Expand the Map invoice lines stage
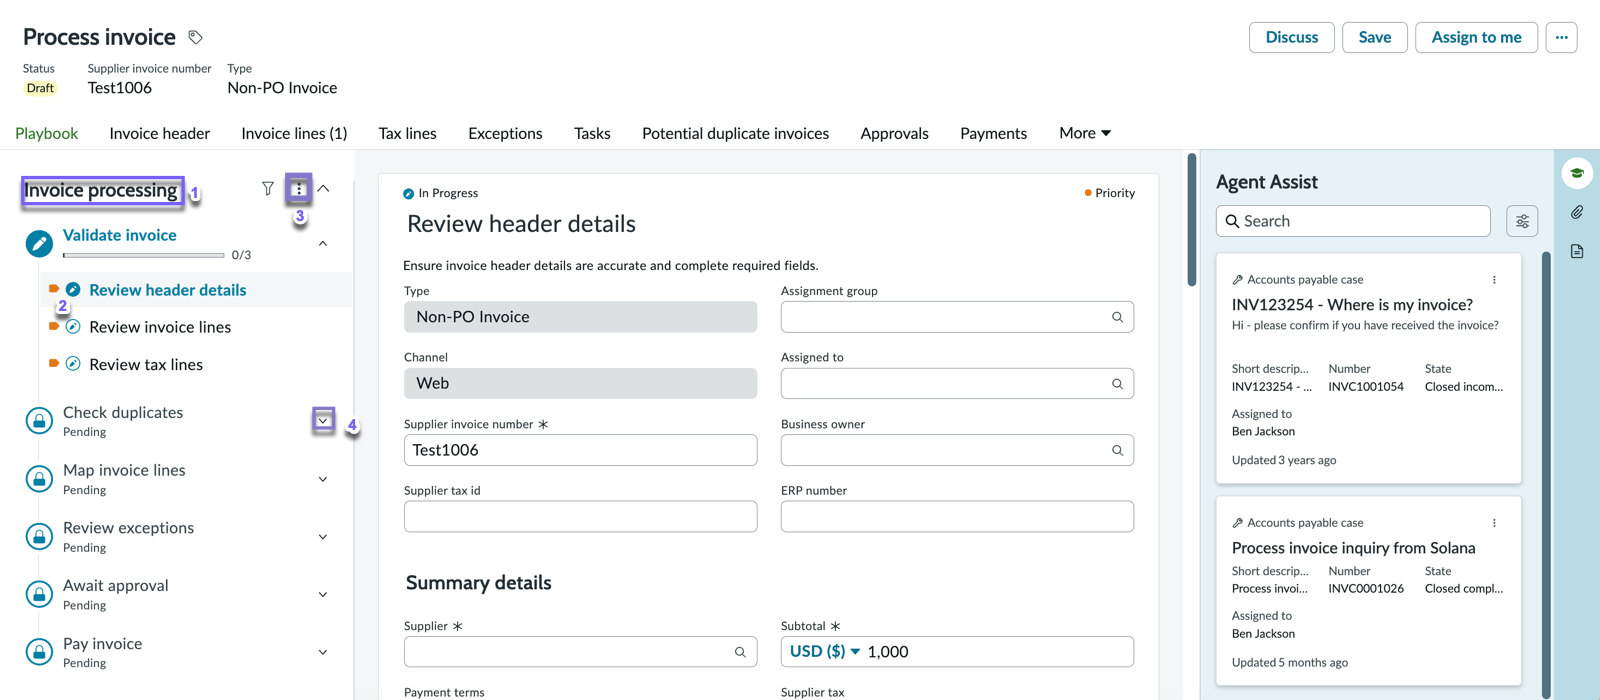This screenshot has height=700, width=1600. coord(323,479)
